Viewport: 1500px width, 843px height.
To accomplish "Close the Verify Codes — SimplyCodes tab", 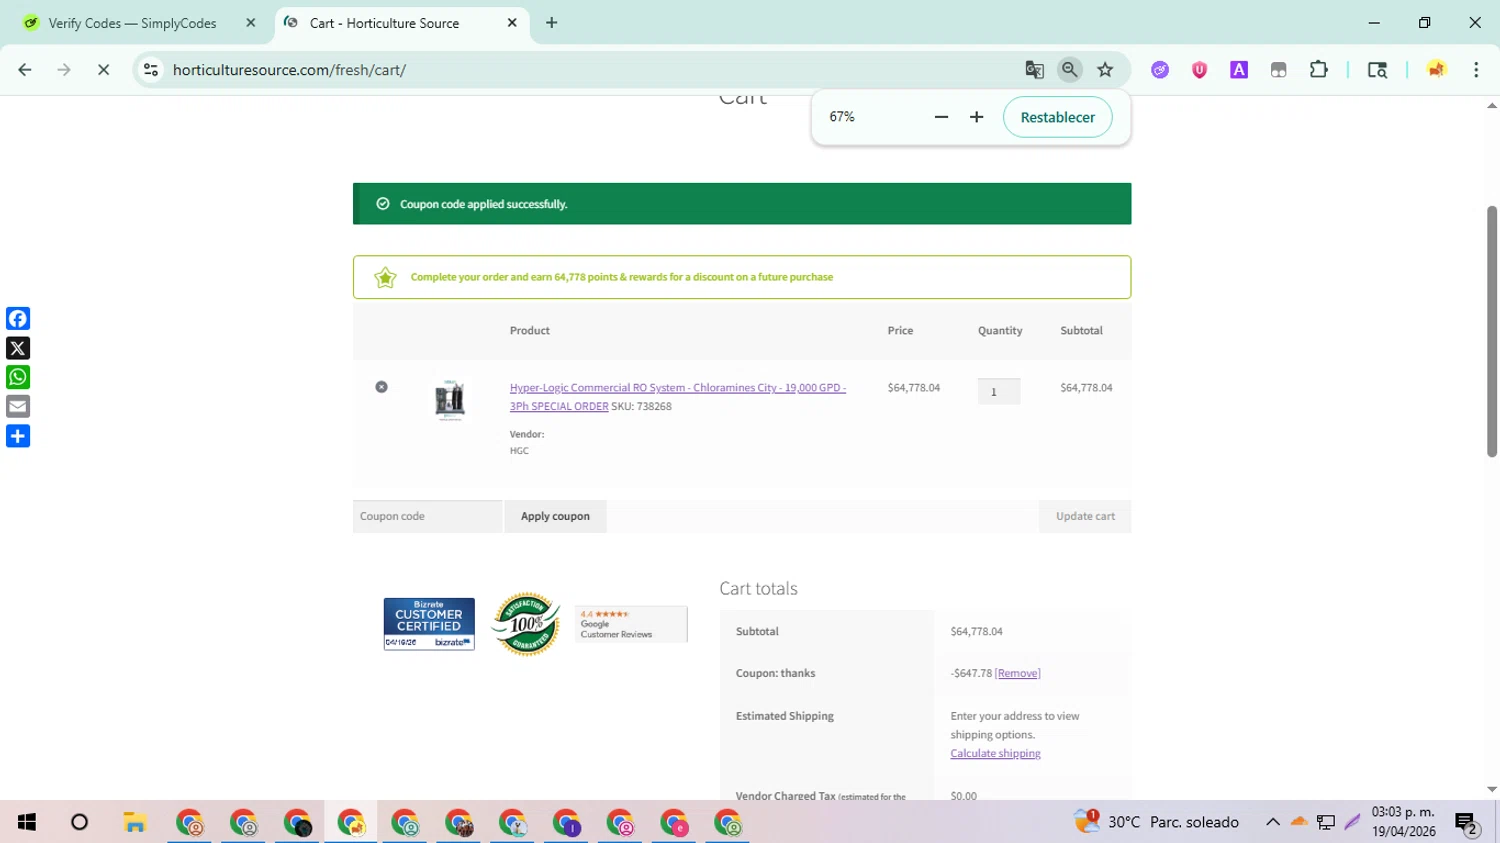I will pos(251,23).
